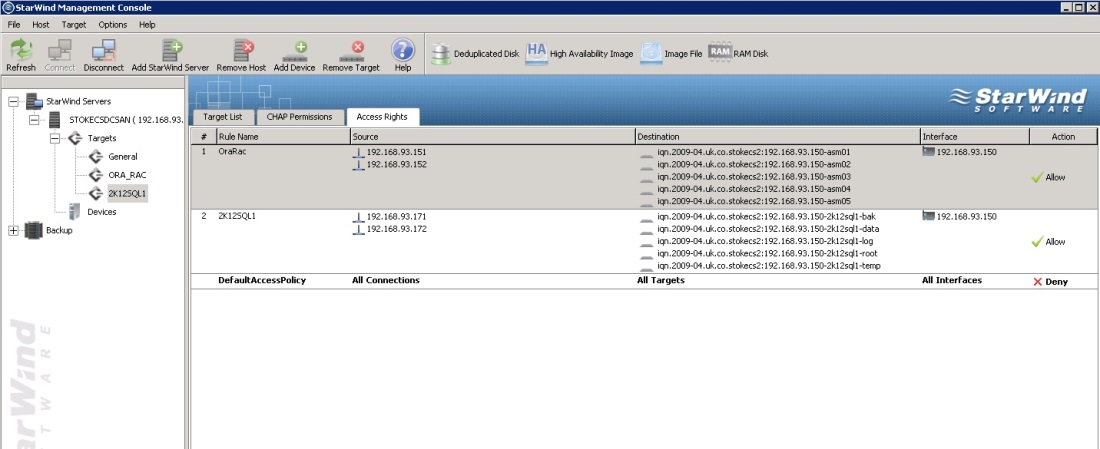This screenshot has width=1100, height=449.
Task: Click destination ending in 2k12sql1-temp
Action: coord(768,266)
